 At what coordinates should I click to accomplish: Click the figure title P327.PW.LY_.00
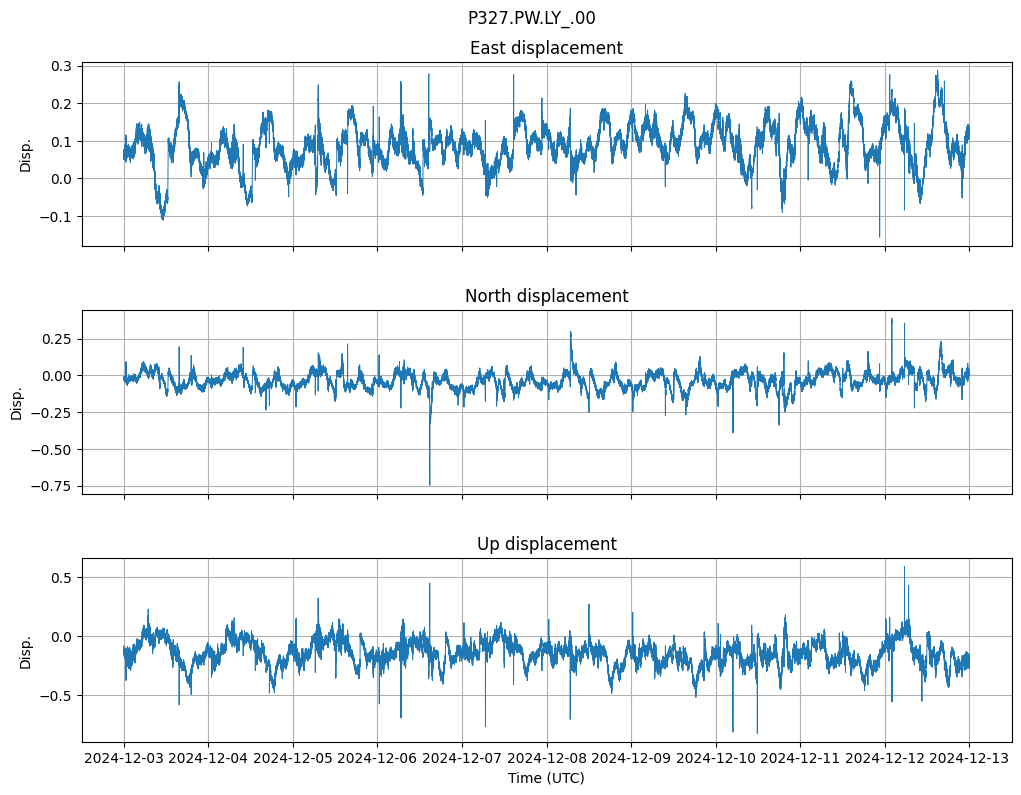click(x=531, y=18)
